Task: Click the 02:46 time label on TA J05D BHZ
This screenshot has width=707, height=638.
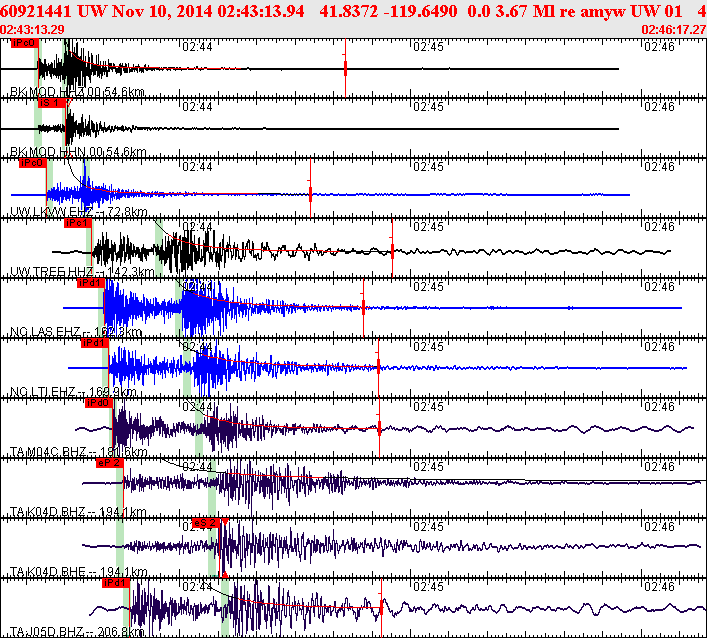Action: coord(659,587)
